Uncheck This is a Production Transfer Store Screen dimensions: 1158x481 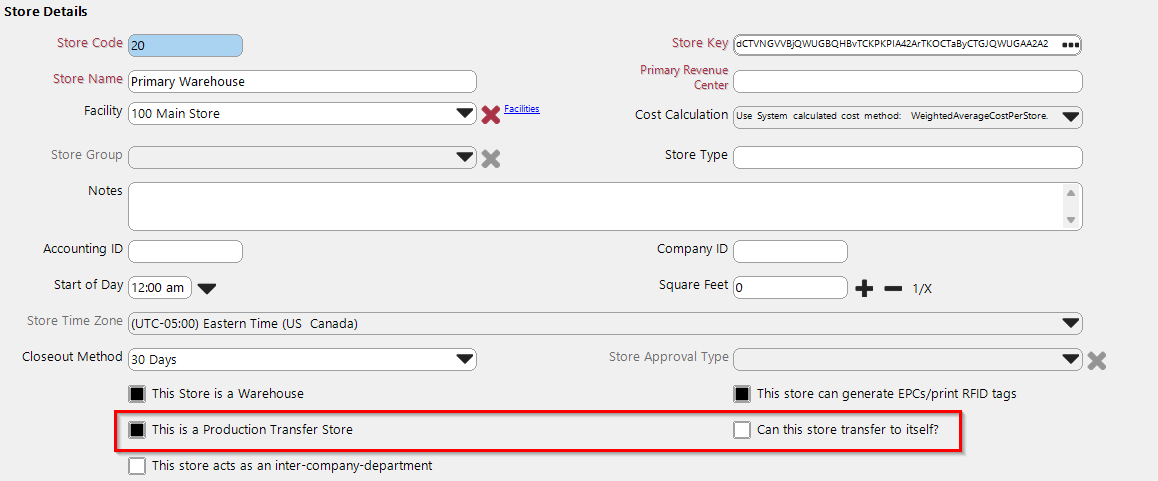click(x=137, y=430)
